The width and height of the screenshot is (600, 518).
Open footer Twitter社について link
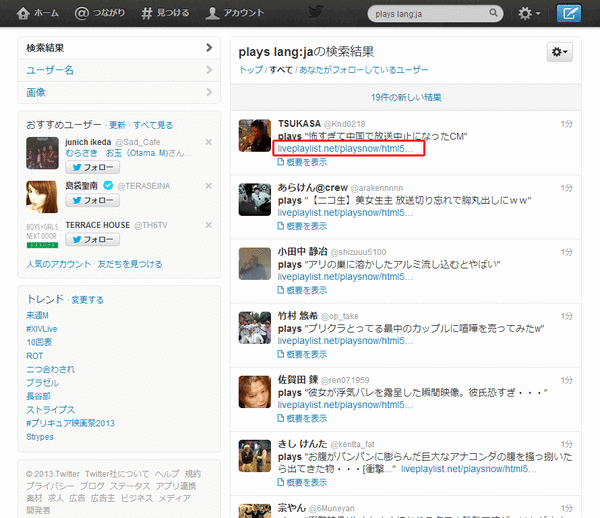tap(117, 474)
